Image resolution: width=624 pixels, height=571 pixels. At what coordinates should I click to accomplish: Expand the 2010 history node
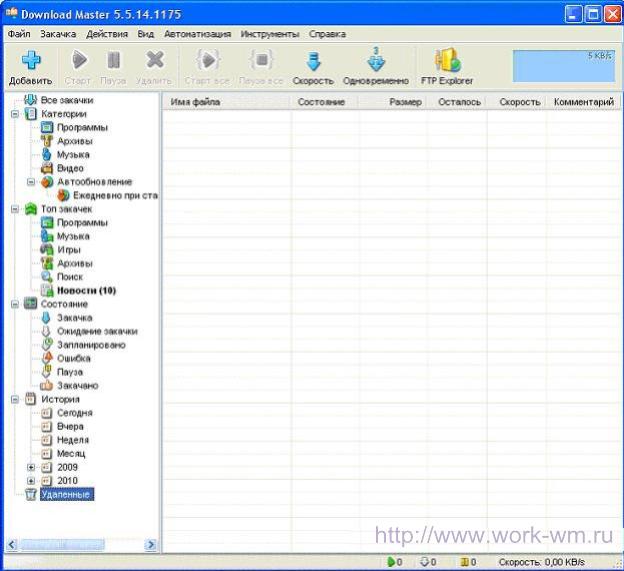31,481
